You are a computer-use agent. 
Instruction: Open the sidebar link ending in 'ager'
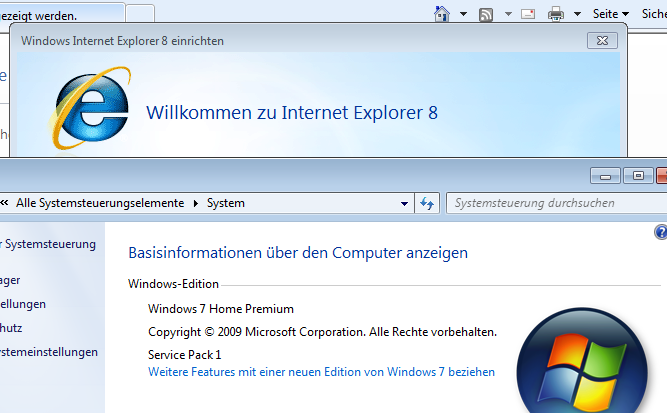10,281
